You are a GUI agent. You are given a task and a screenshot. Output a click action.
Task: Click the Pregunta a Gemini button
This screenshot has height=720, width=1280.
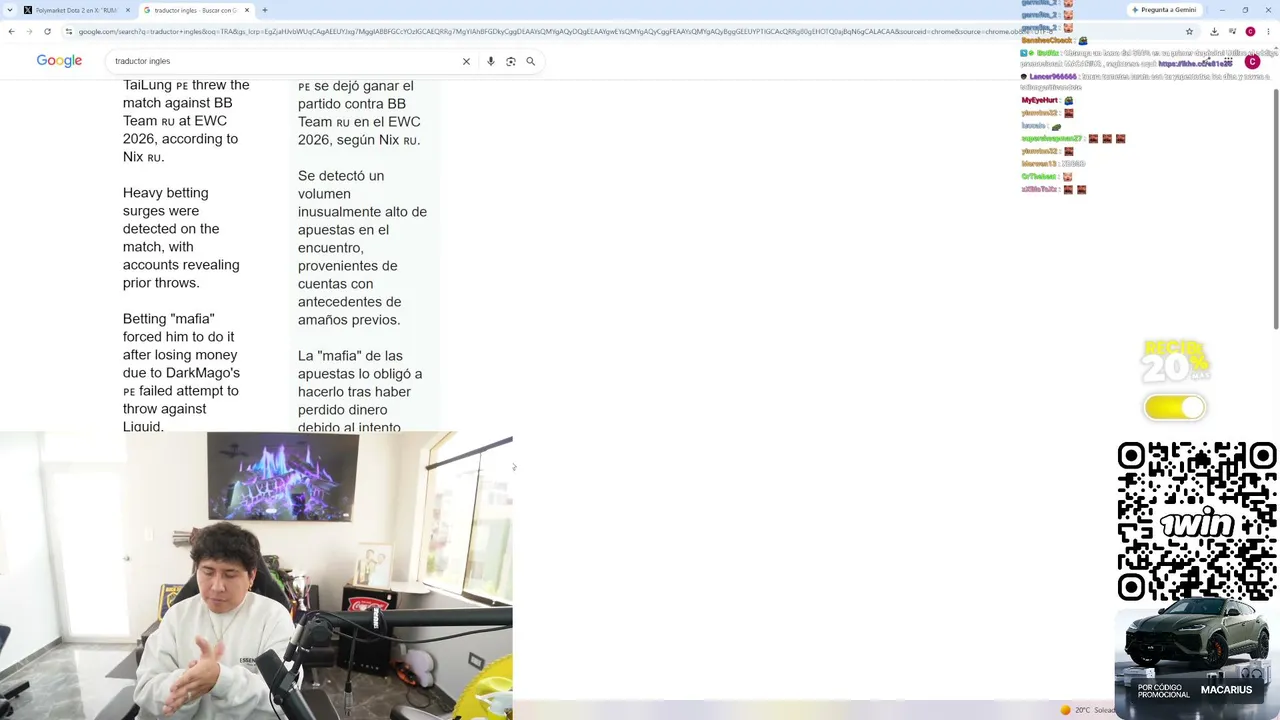click(x=1164, y=10)
